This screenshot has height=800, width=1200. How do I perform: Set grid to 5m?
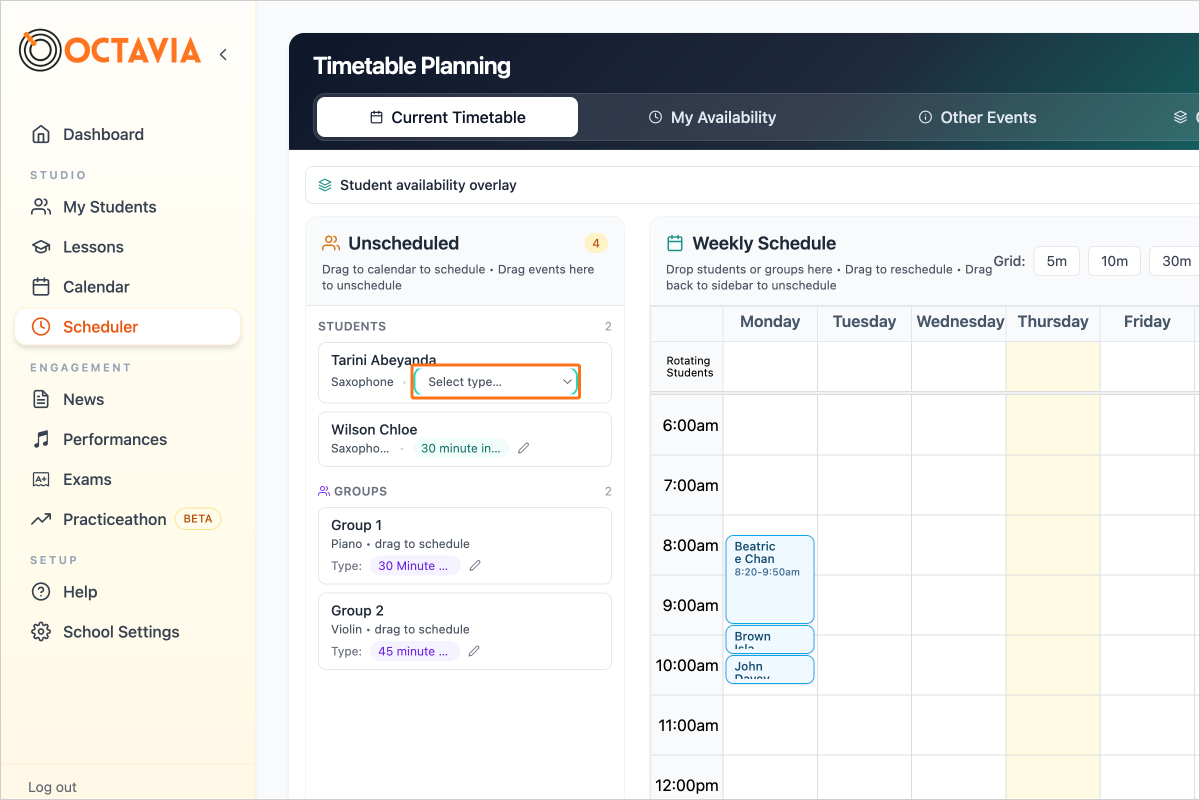point(1056,261)
